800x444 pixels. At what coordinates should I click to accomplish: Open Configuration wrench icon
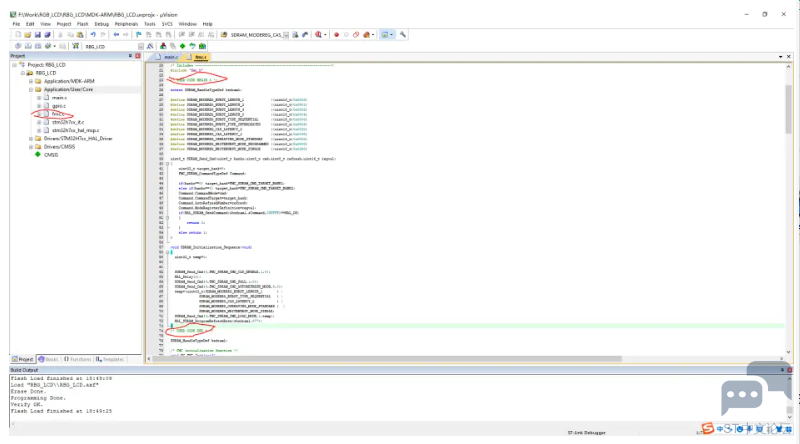(x=403, y=35)
